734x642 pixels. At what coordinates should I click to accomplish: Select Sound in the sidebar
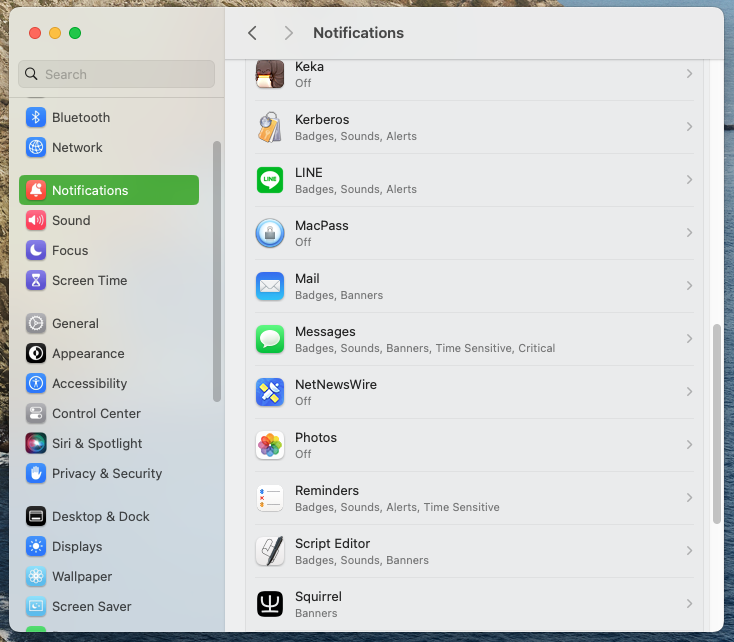[x=71, y=220]
